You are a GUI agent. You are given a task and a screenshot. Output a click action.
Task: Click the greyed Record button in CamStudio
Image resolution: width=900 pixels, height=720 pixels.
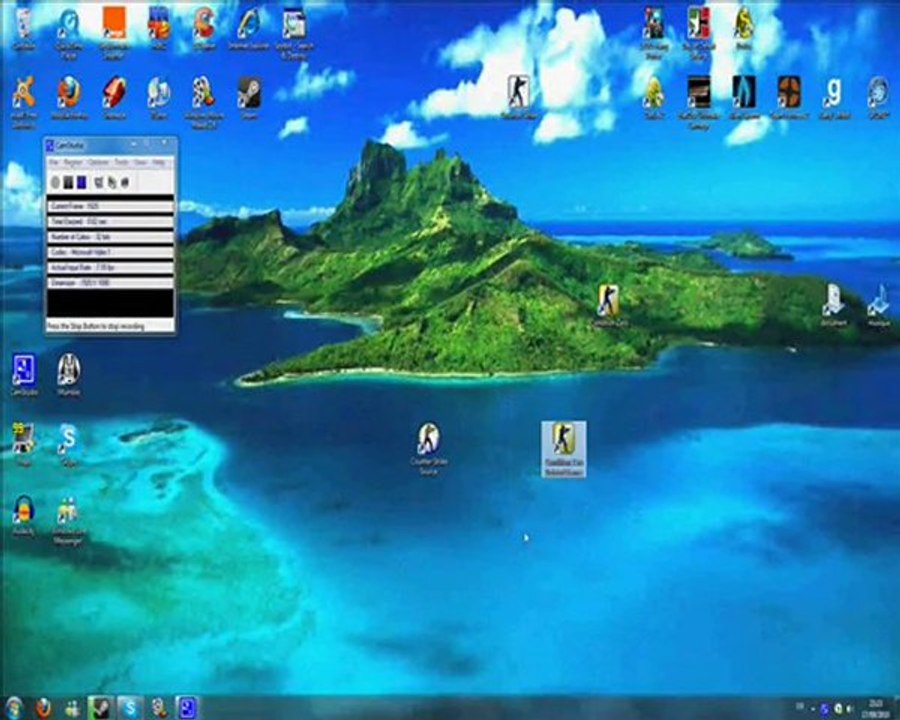tap(55, 183)
